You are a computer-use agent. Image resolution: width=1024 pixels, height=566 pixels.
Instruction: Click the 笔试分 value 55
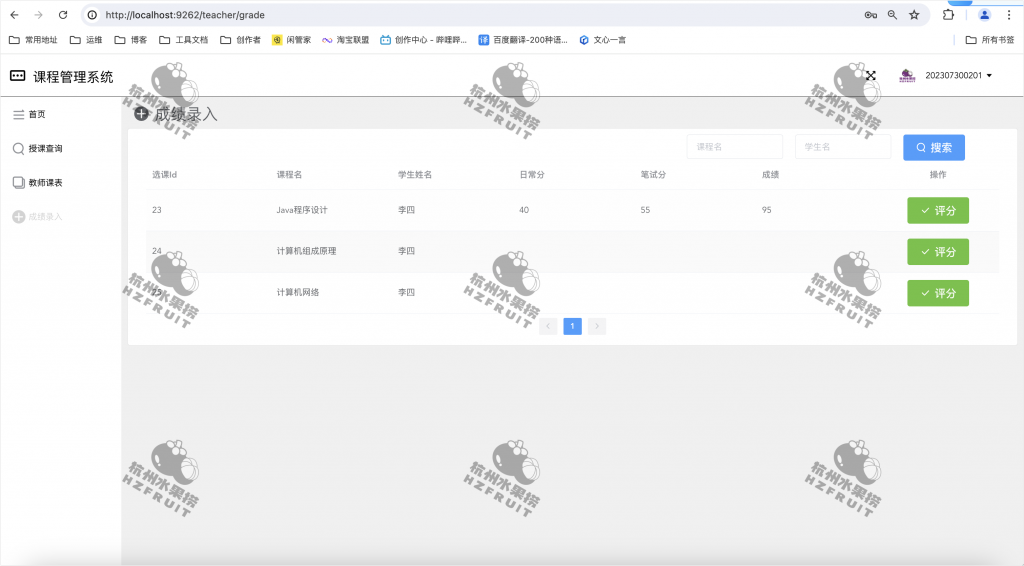tap(645, 210)
